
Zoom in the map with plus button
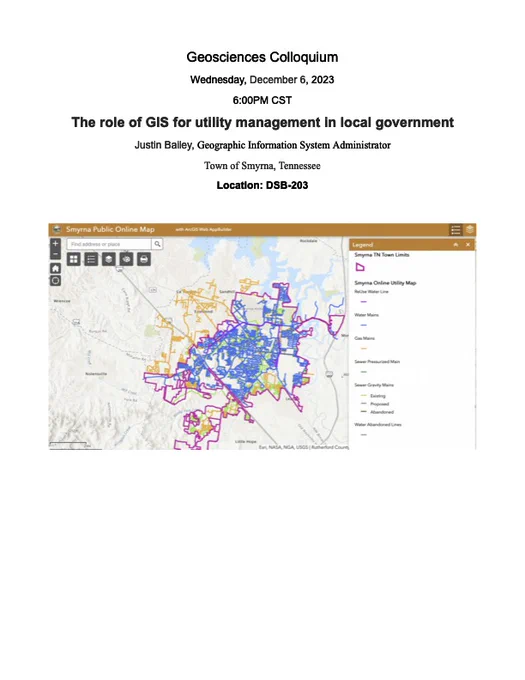55,243
